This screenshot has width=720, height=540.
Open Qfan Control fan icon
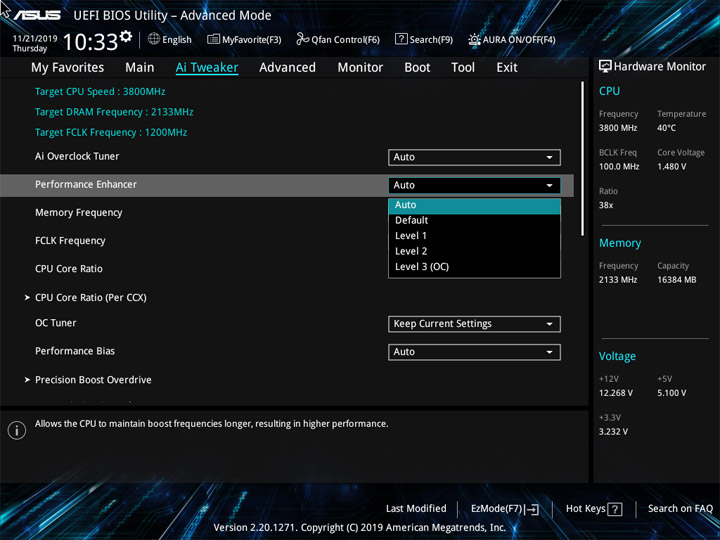302,39
